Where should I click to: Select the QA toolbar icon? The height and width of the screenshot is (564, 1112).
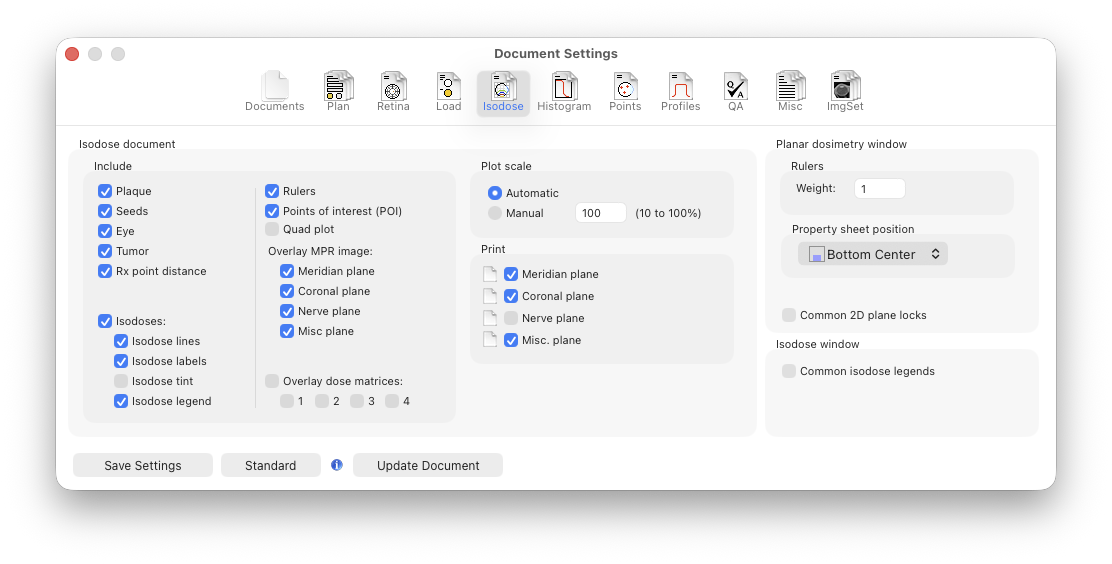[736, 92]
